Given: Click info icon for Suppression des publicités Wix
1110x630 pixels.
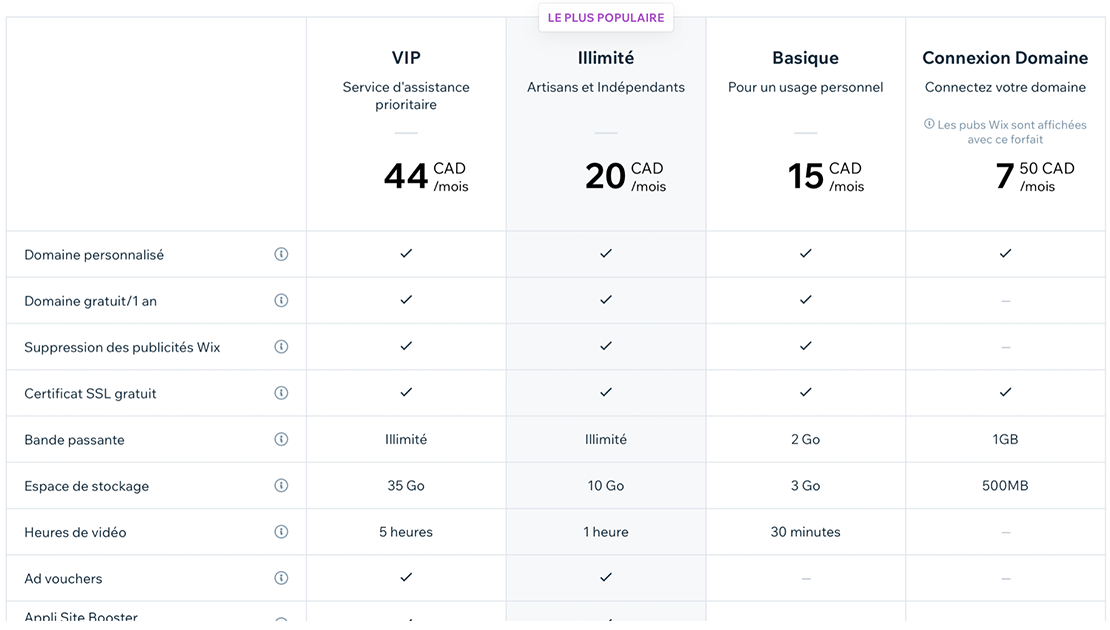Looking at the screenshot, I should click(281, 347).
